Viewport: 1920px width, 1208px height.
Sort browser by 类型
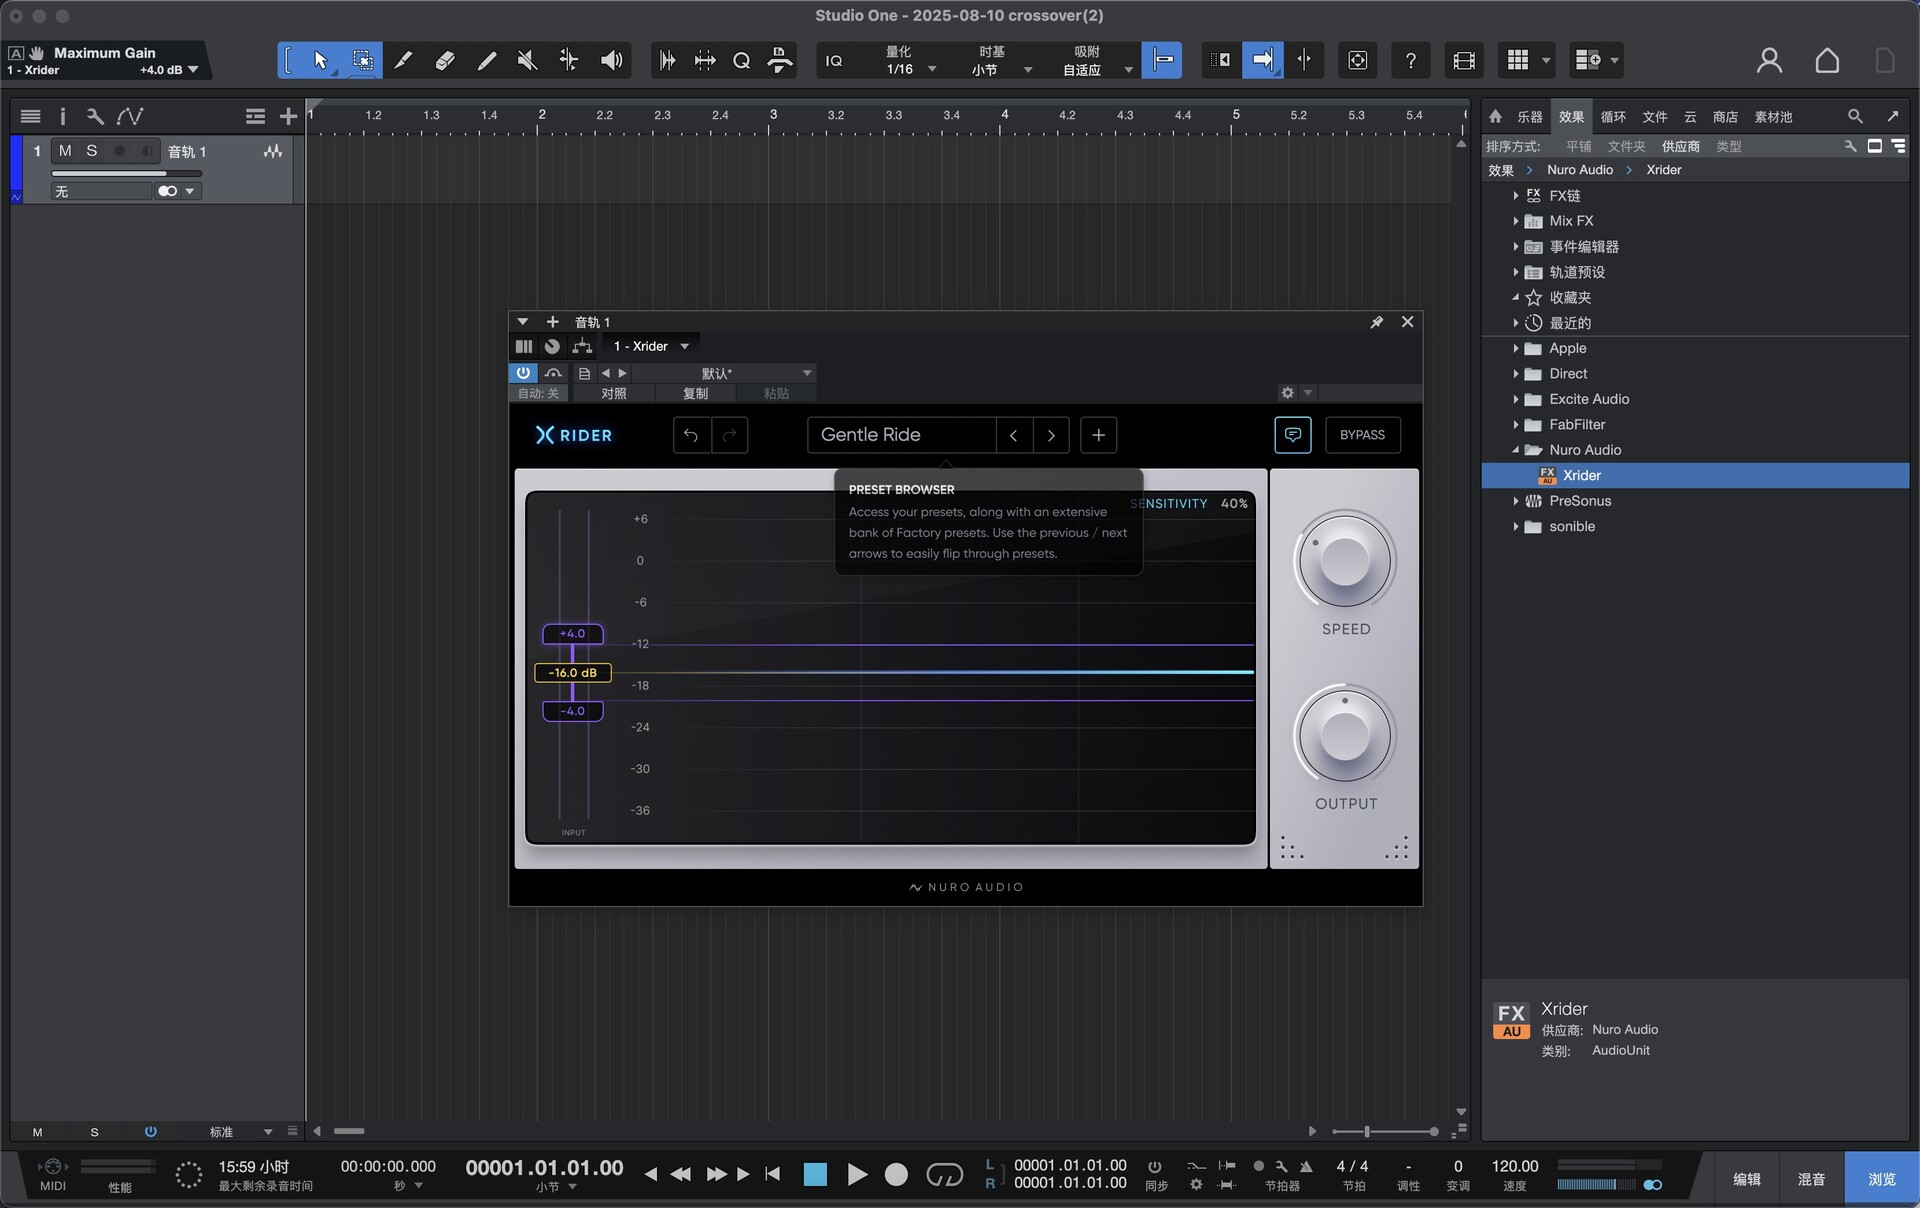(x=1729, y=146)
